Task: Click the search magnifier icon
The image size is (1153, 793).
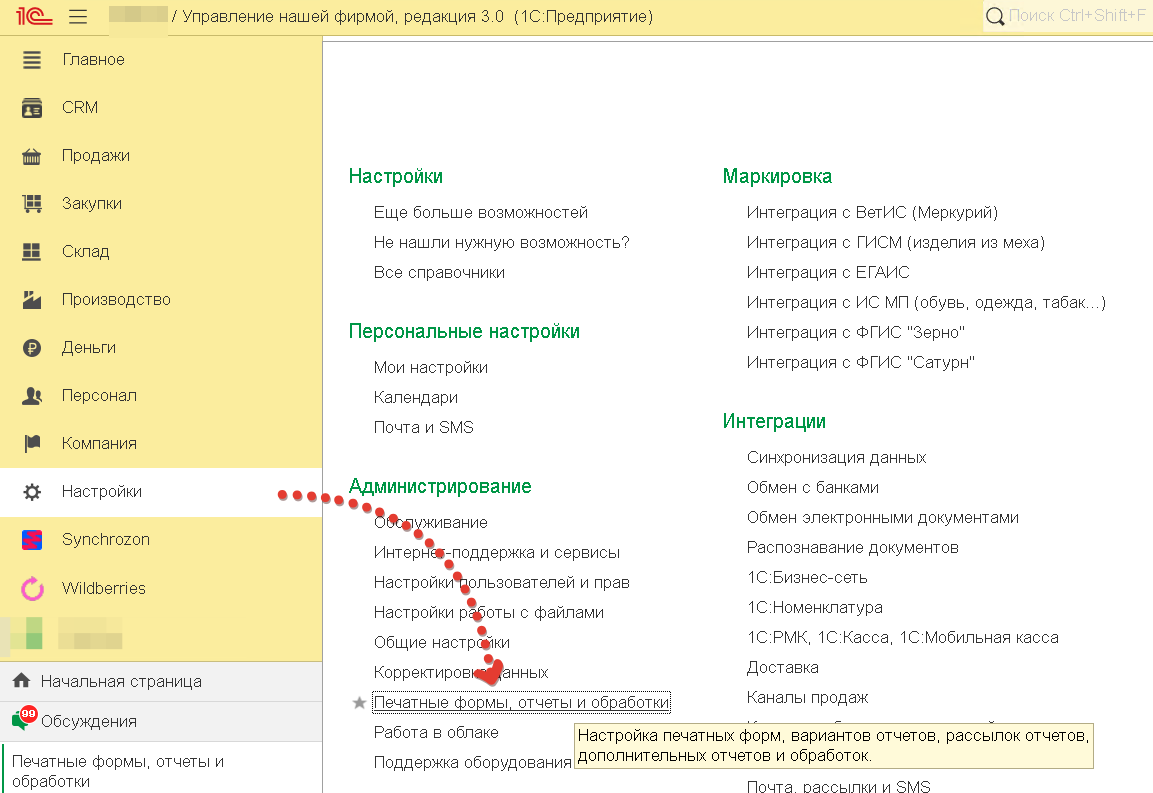Action: 995,16
